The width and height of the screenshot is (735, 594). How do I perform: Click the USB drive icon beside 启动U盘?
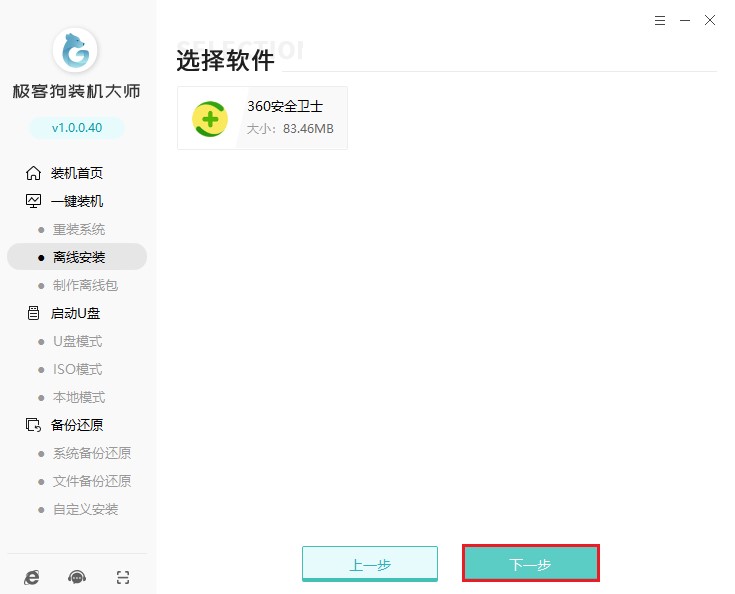click(33, 313)
